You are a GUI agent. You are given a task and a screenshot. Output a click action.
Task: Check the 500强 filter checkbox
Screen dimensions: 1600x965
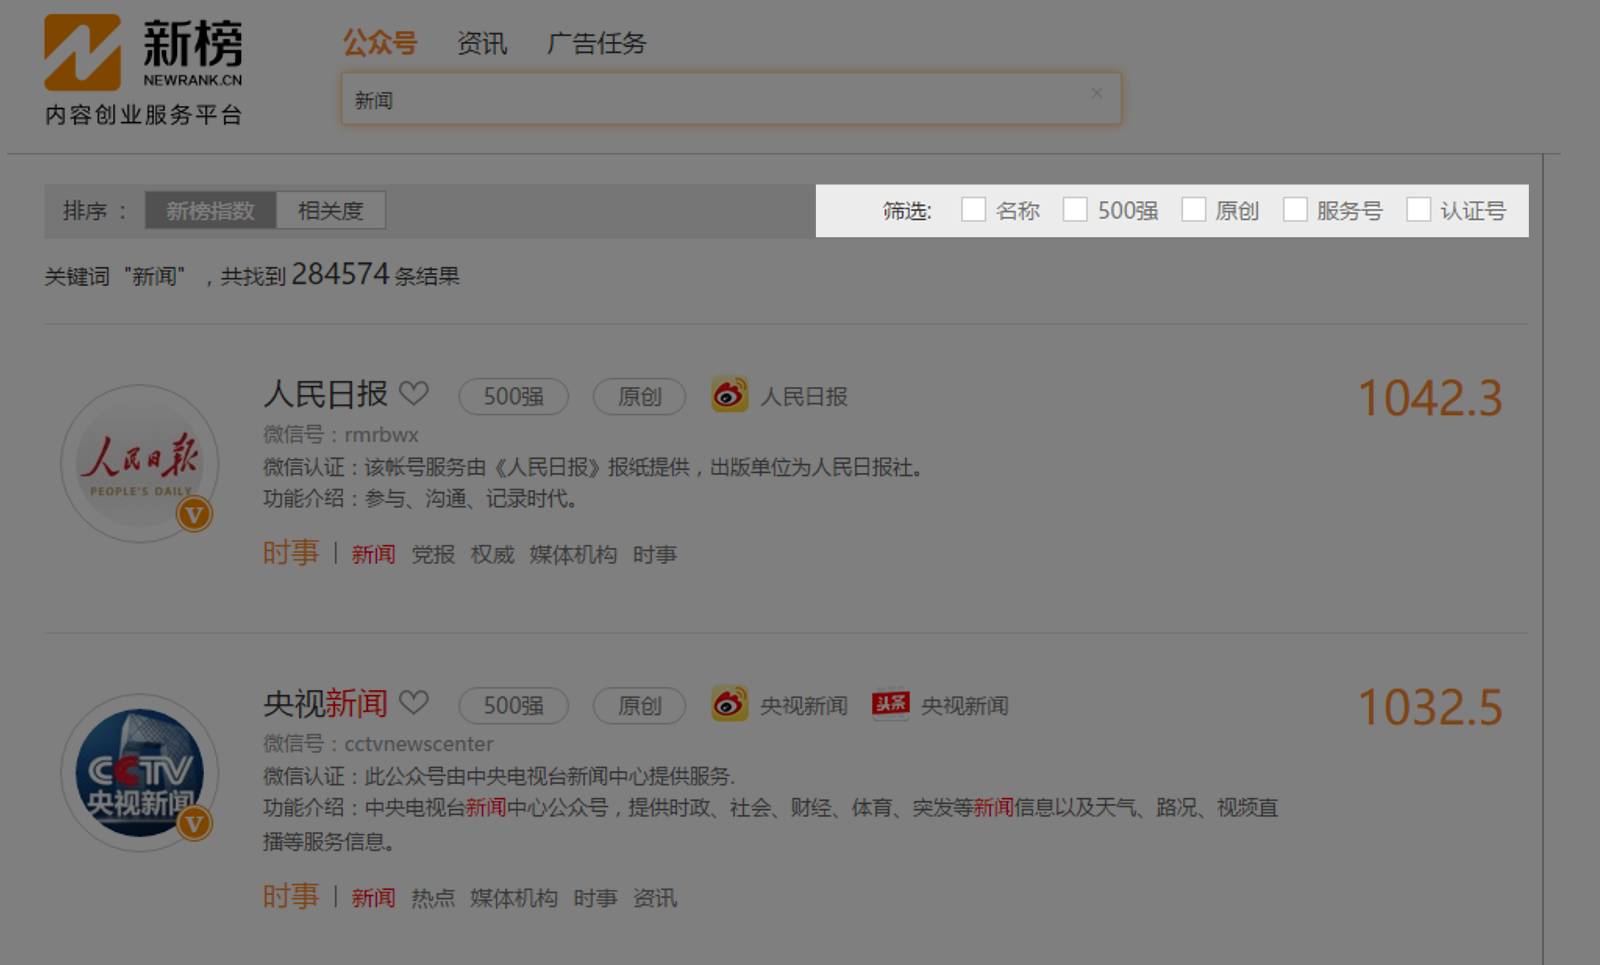click(1075, 209)
